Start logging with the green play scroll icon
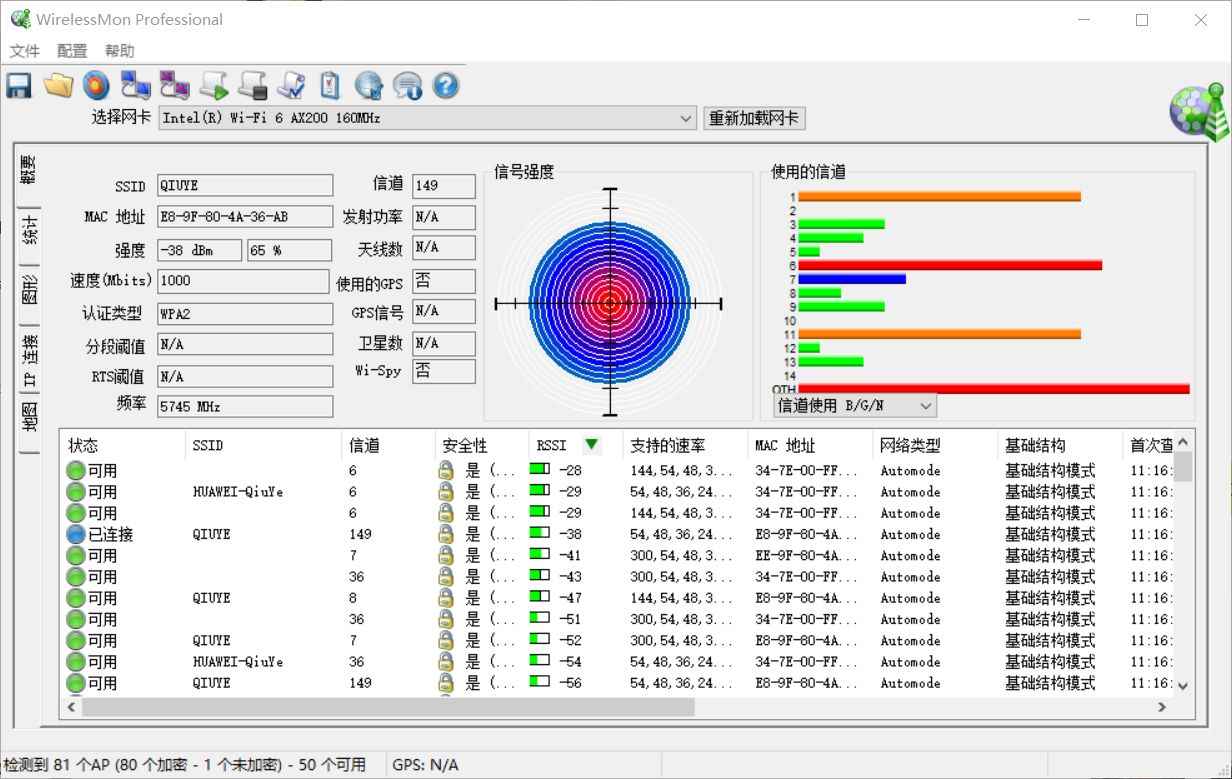The height and width of the screenshot is (779, 1232). tap(214, 86)
